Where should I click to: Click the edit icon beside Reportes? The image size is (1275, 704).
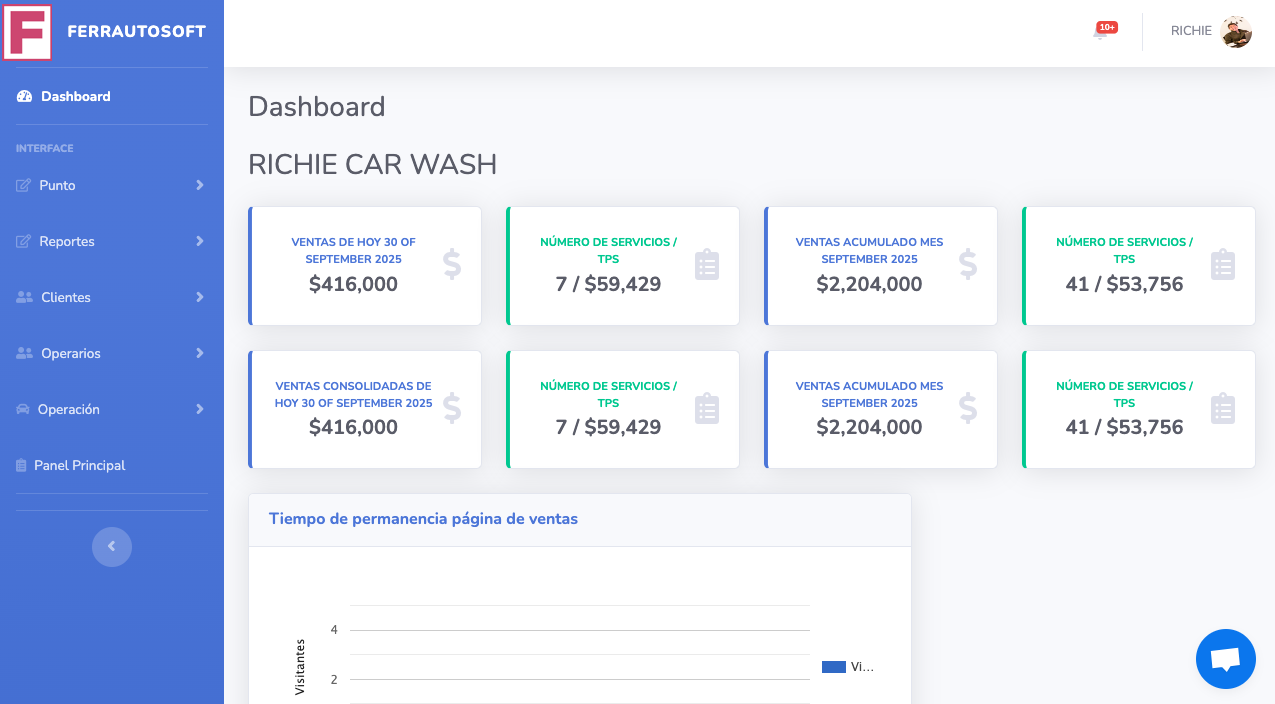pos(23,242)
